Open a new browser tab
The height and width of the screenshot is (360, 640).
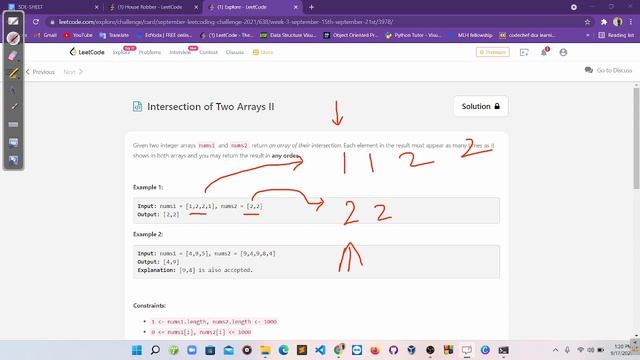tap(311, 7)
